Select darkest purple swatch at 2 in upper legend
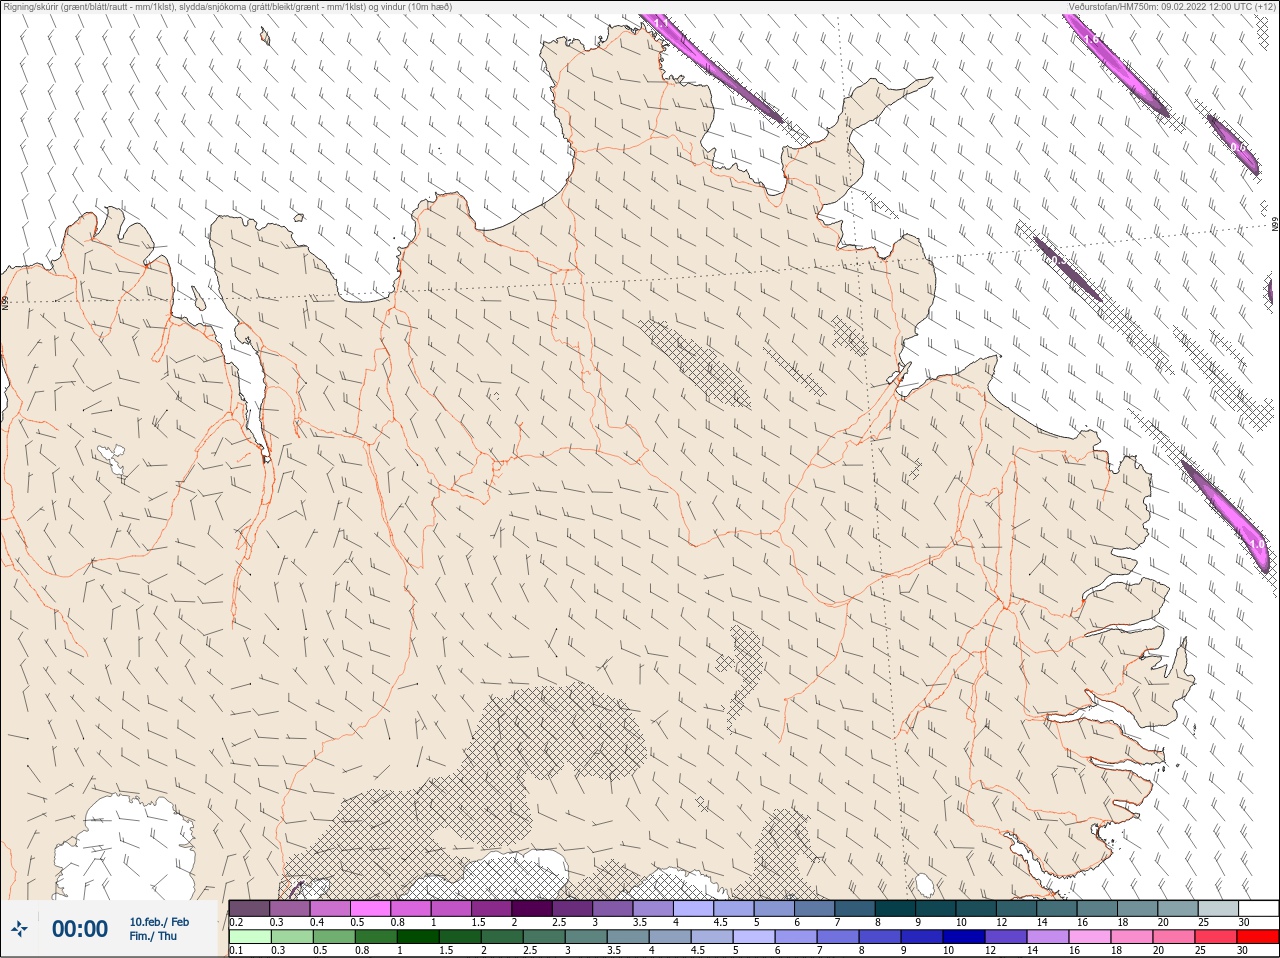 [532, 908]
